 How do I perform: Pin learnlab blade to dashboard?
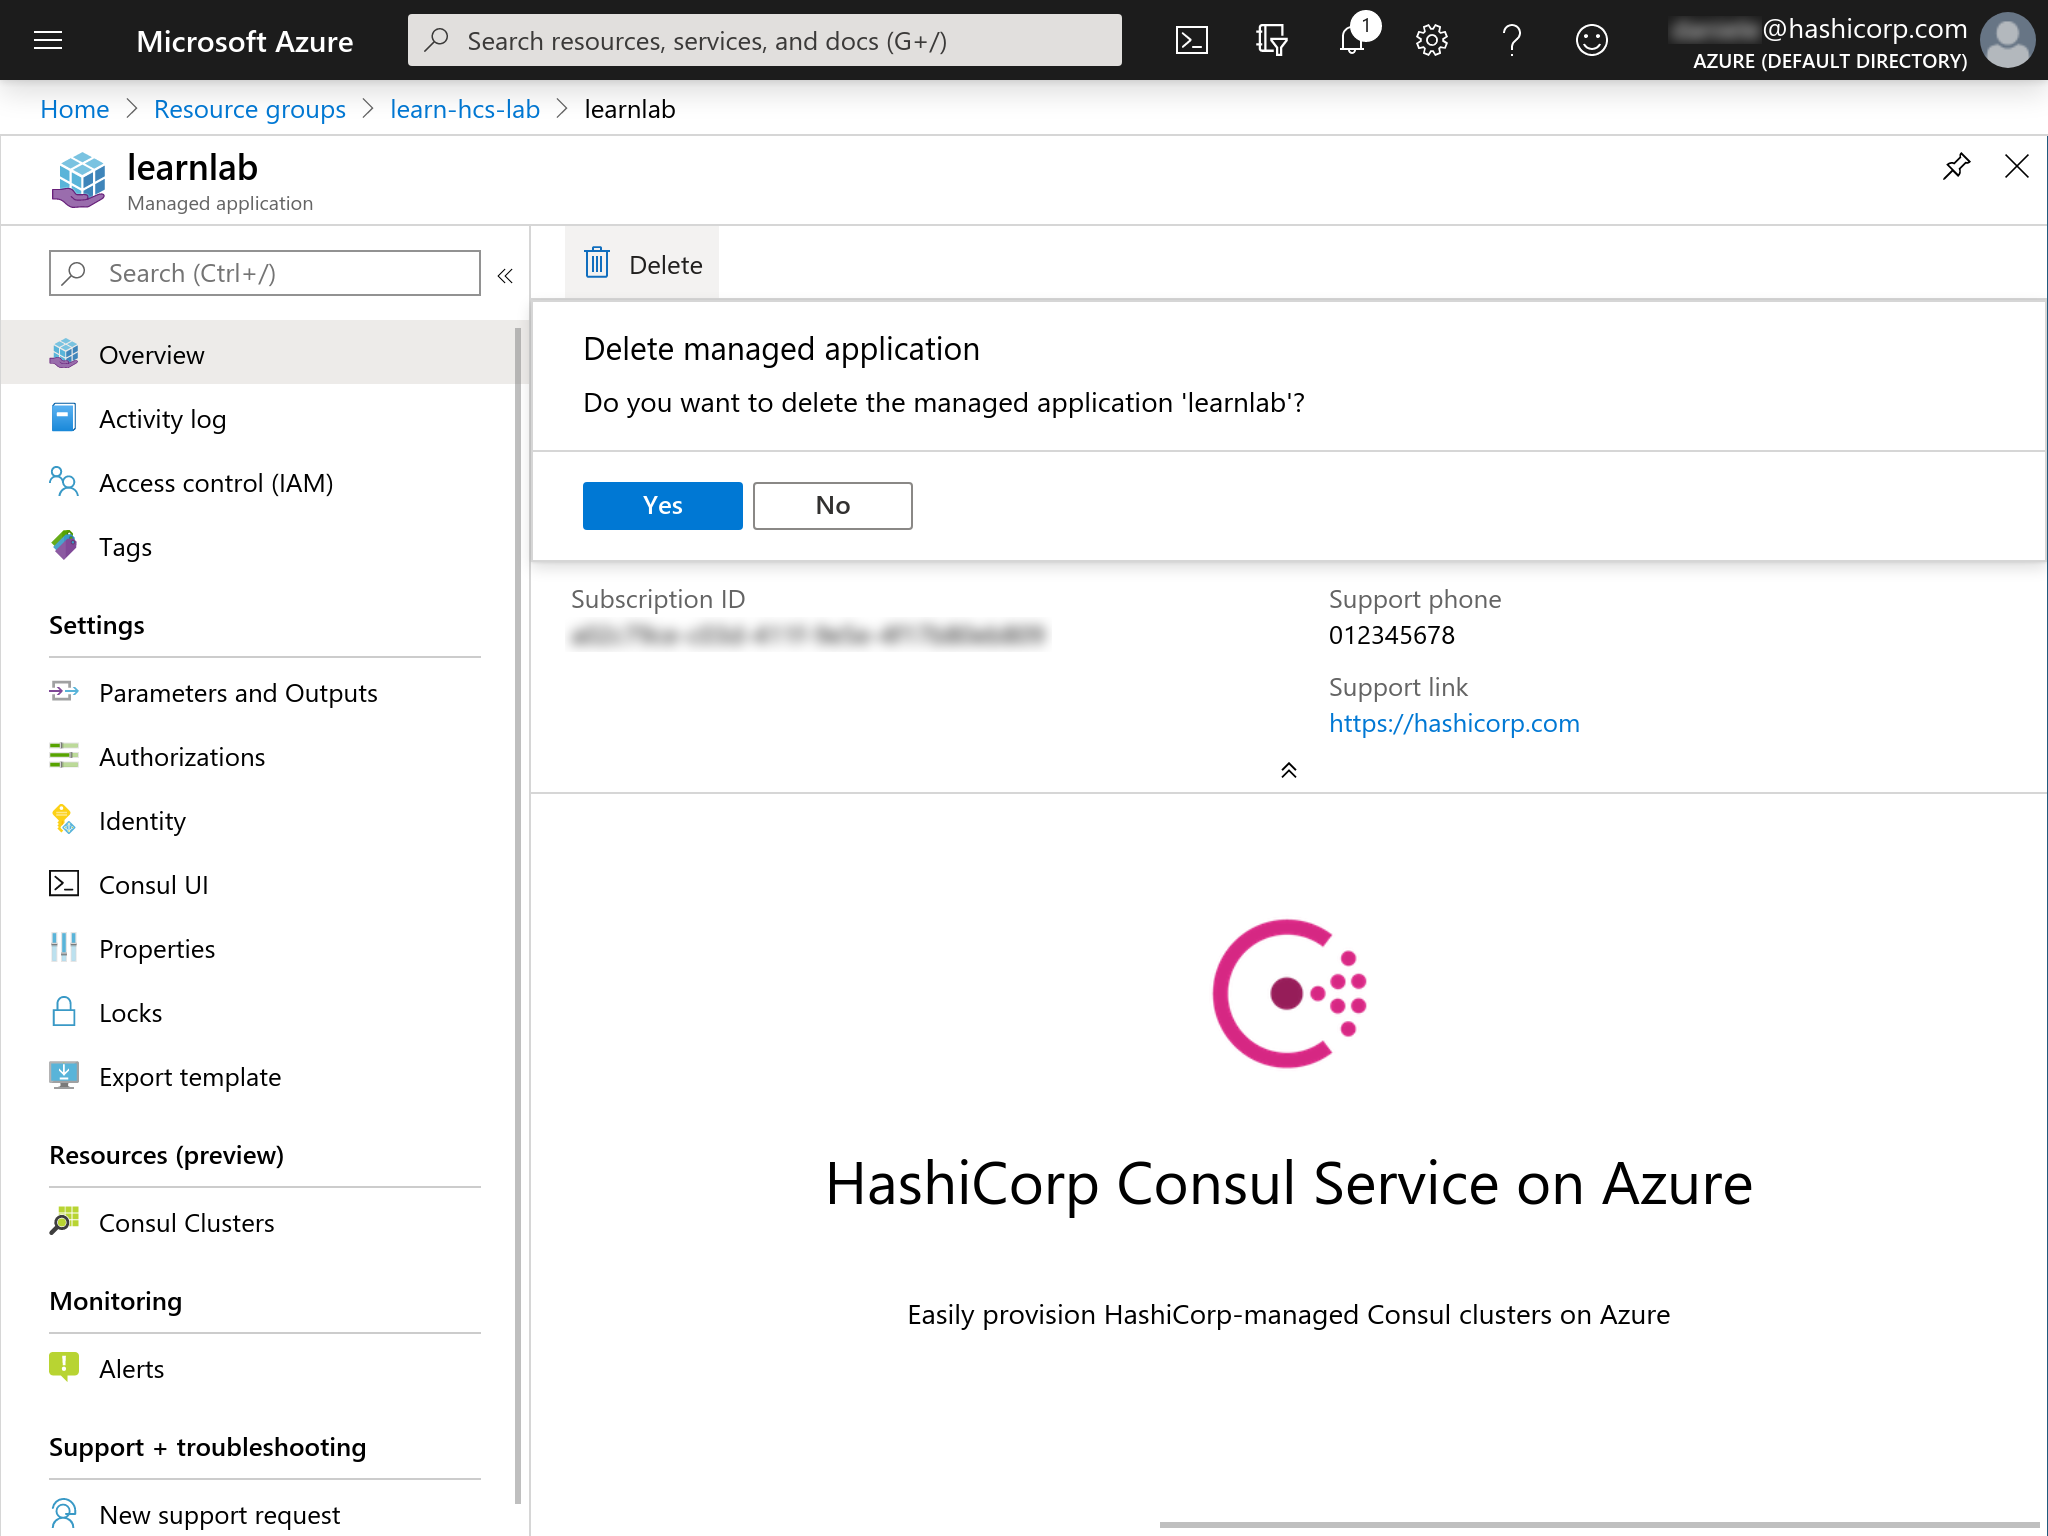(x=1956, y=166)
